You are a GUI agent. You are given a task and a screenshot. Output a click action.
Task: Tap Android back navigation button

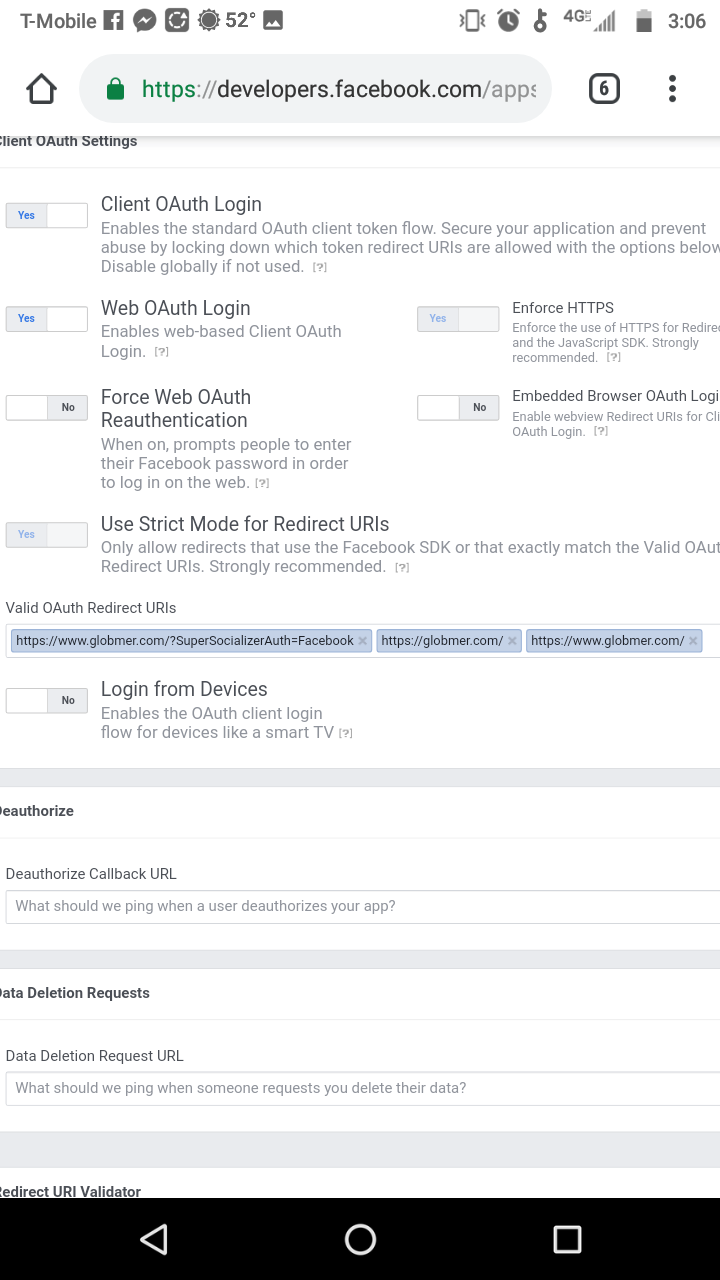(x=154, y=1239)
